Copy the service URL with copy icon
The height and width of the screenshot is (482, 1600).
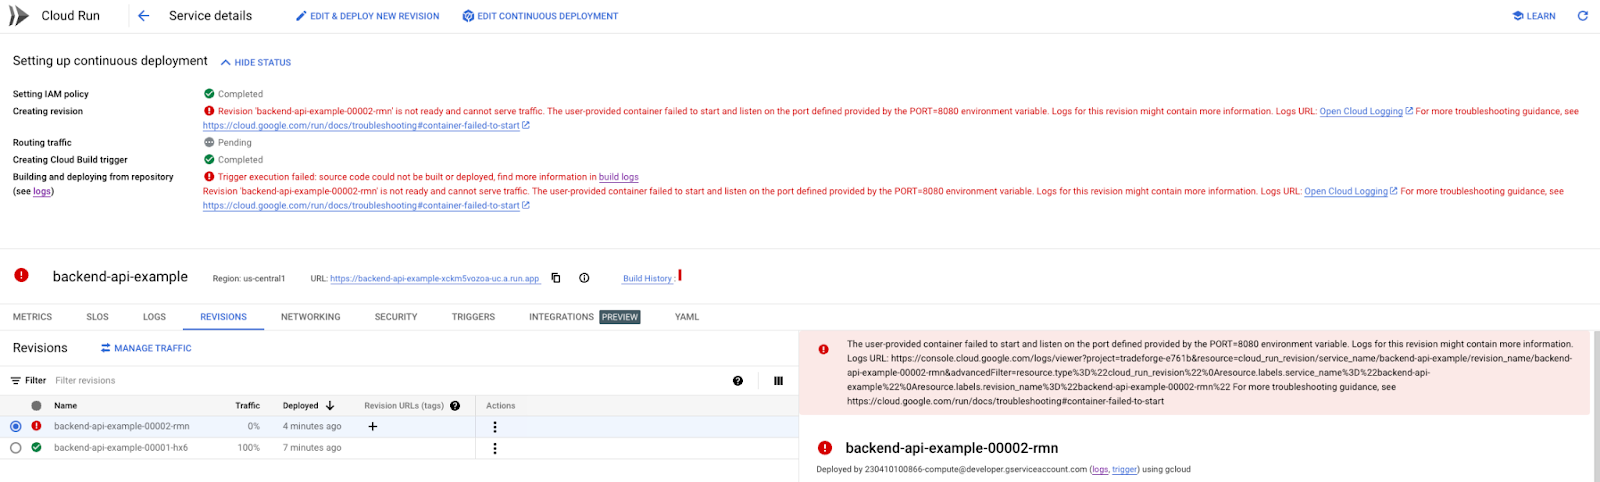click(556, 278)
